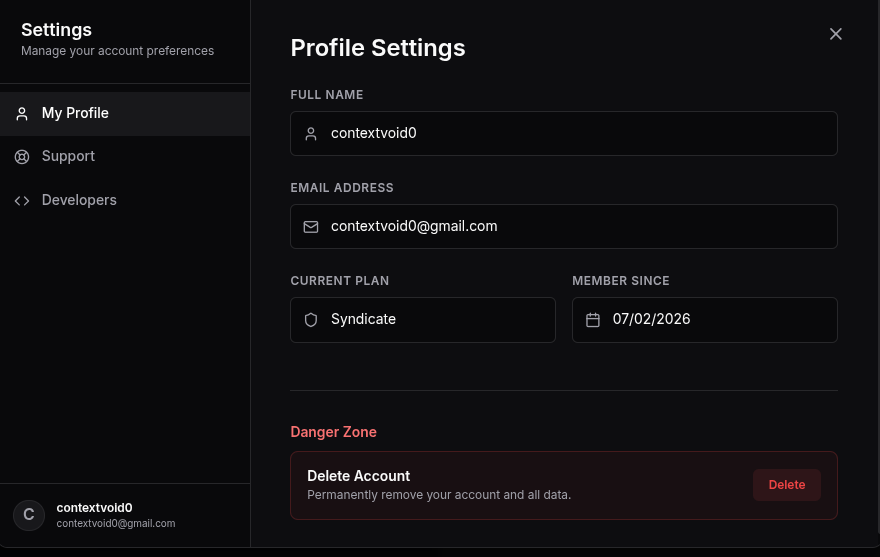The height and width of the screenshot is (557, 880).
Task: Click 'Manage your account preferences' subtitle
Action: tap(117, 51)
